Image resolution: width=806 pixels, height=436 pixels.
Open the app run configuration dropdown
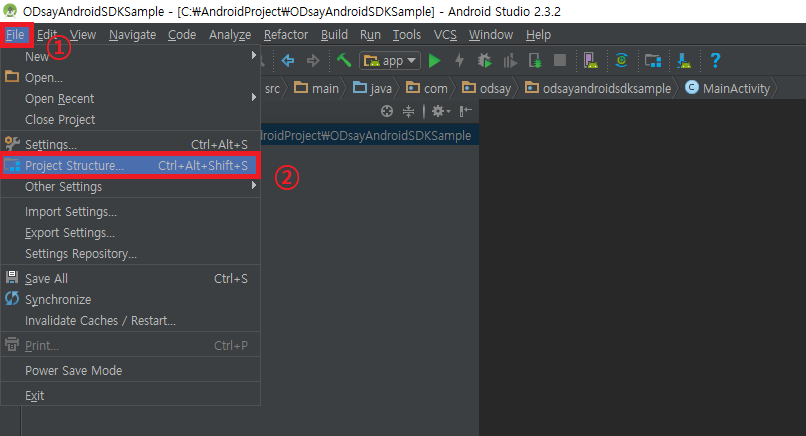pyautogui.click(x=390, y=61)
